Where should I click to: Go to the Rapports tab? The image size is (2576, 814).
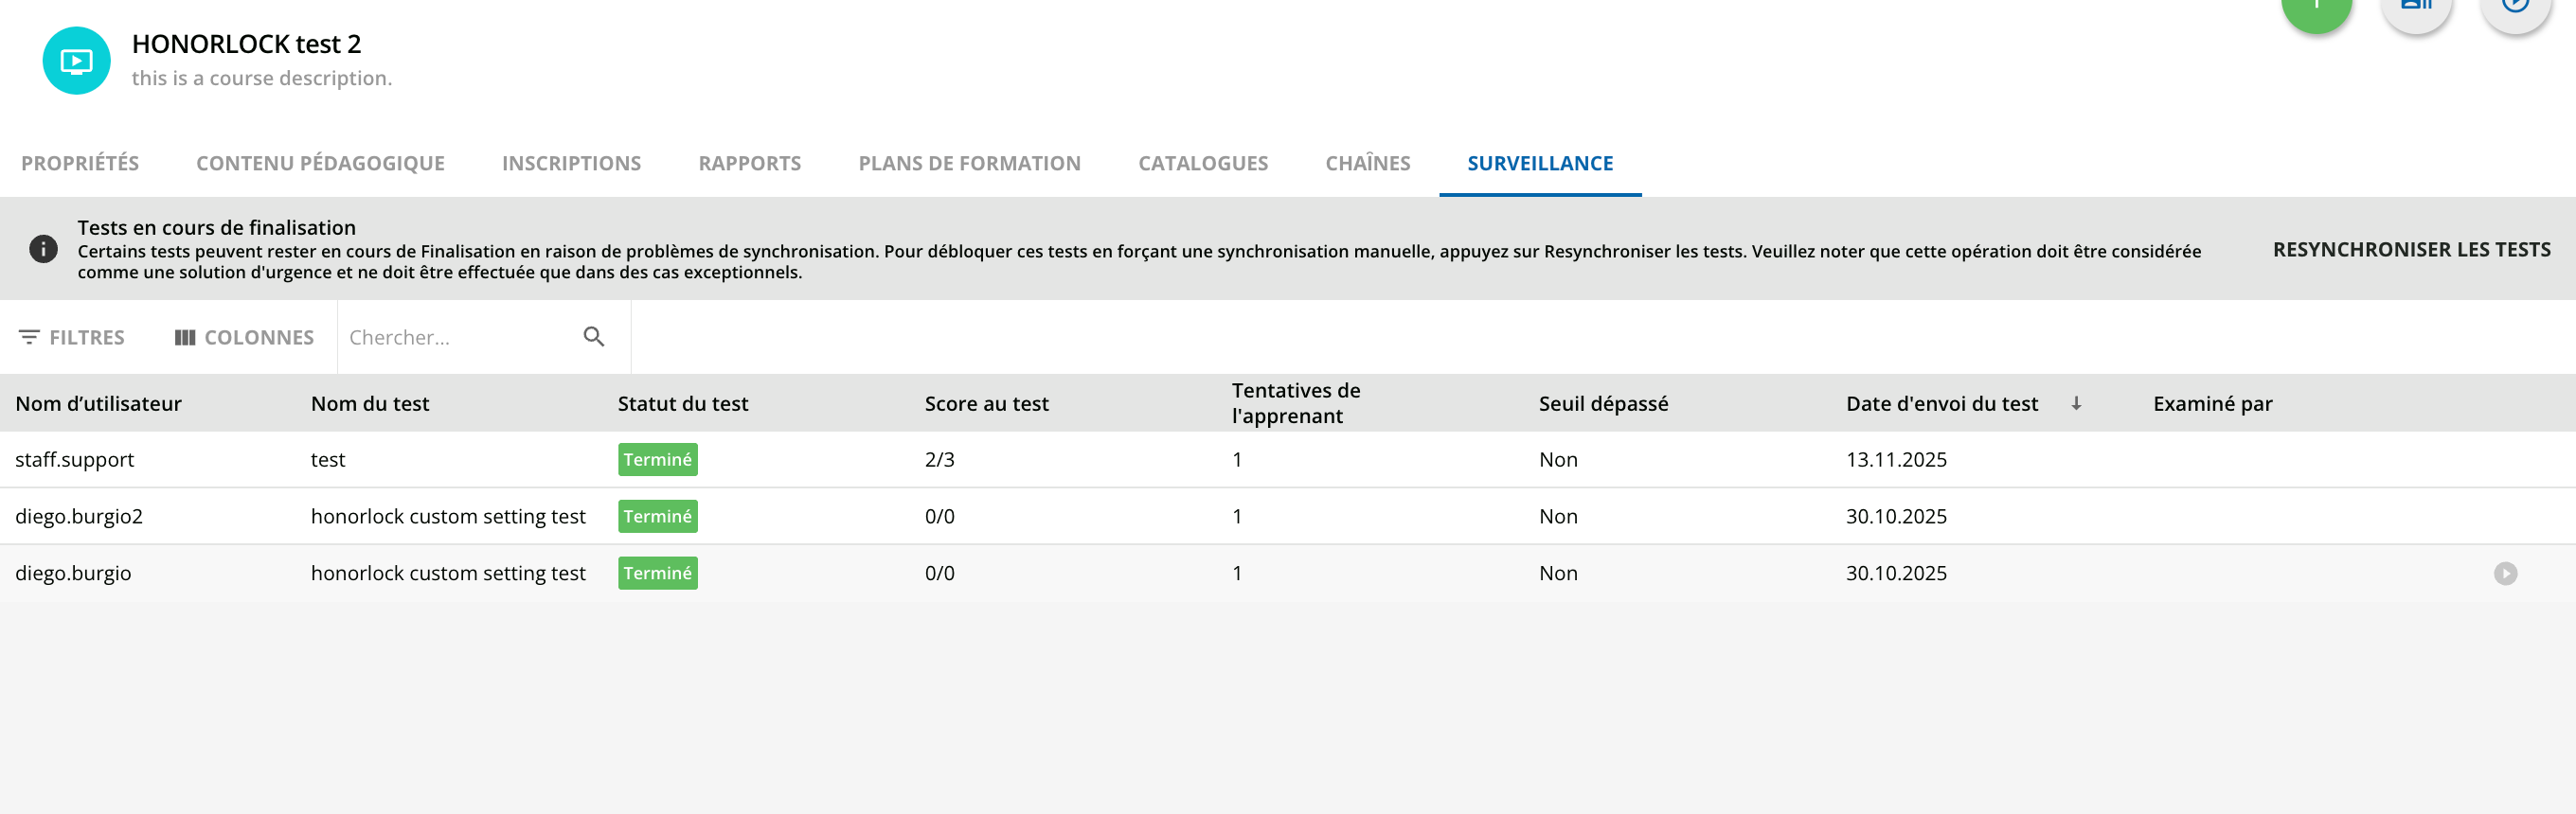pos(749,163)
